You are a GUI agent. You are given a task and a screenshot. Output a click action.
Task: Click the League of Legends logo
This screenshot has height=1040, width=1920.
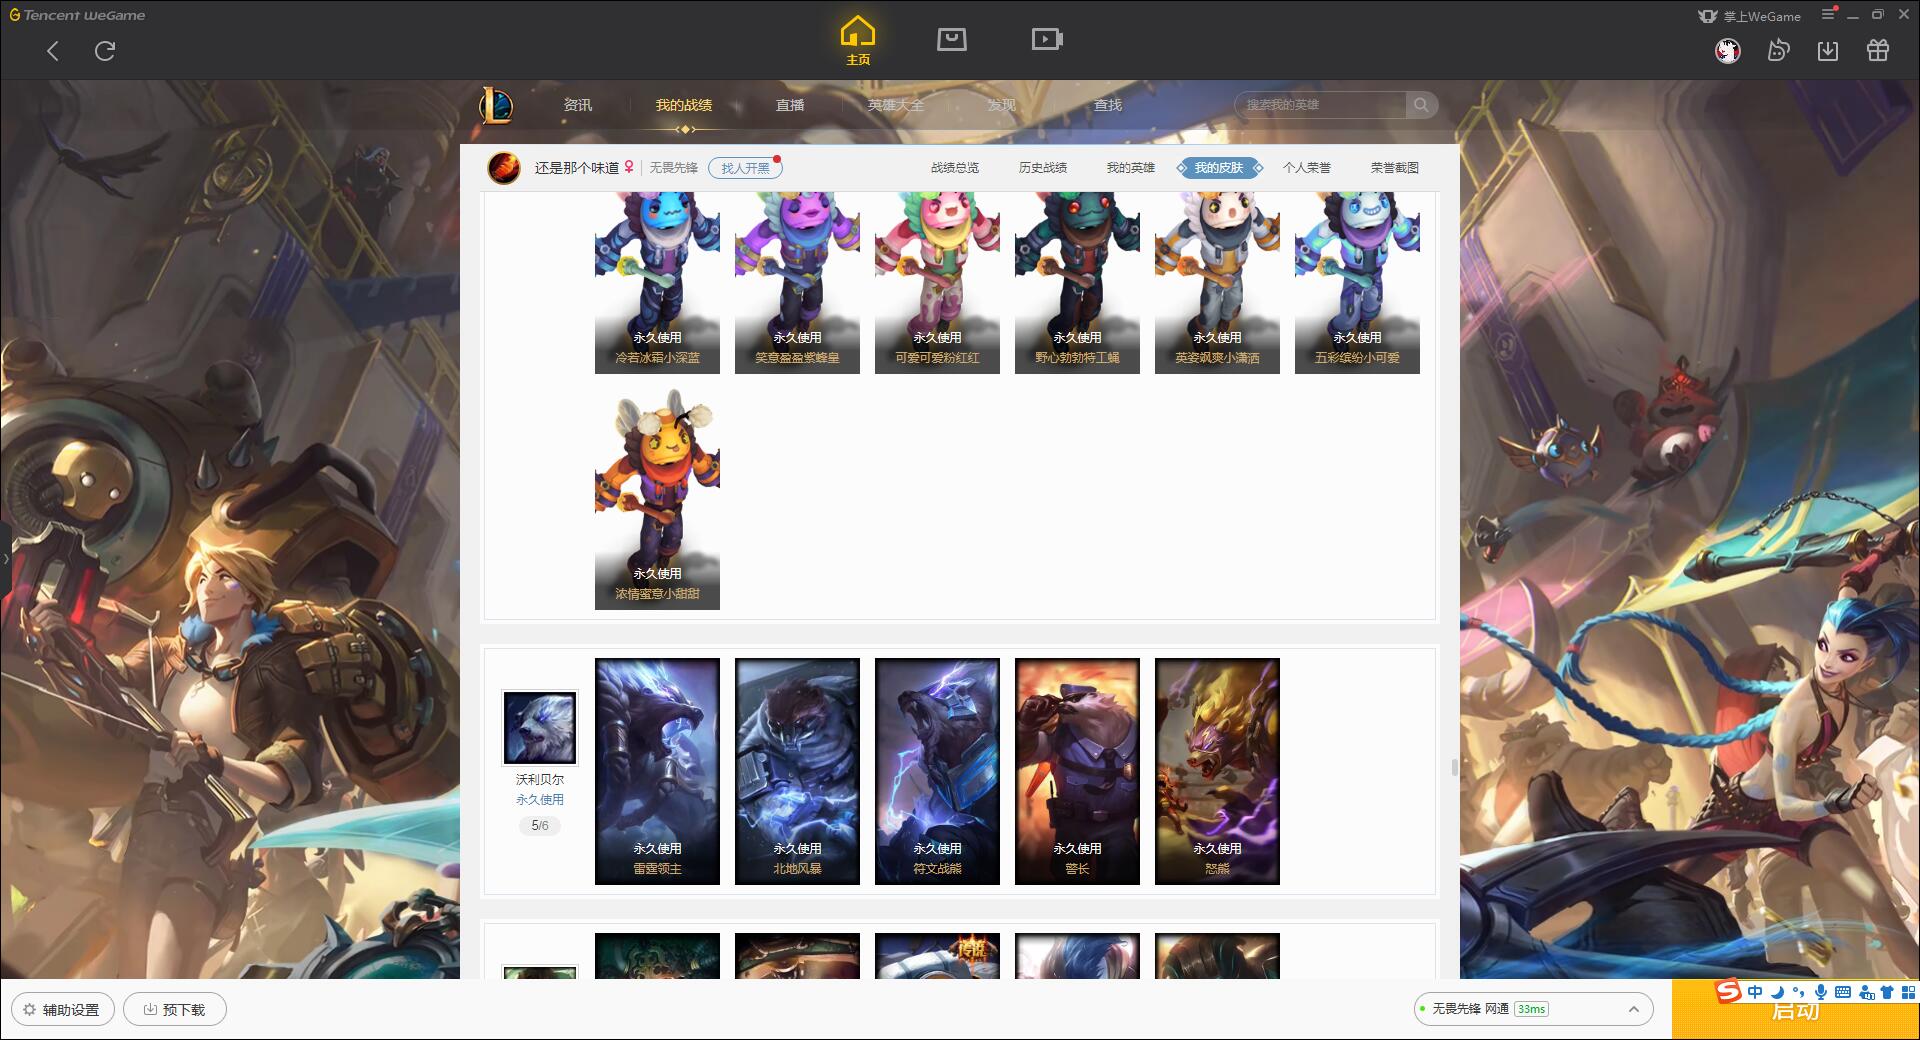click(x=496, y=104)
